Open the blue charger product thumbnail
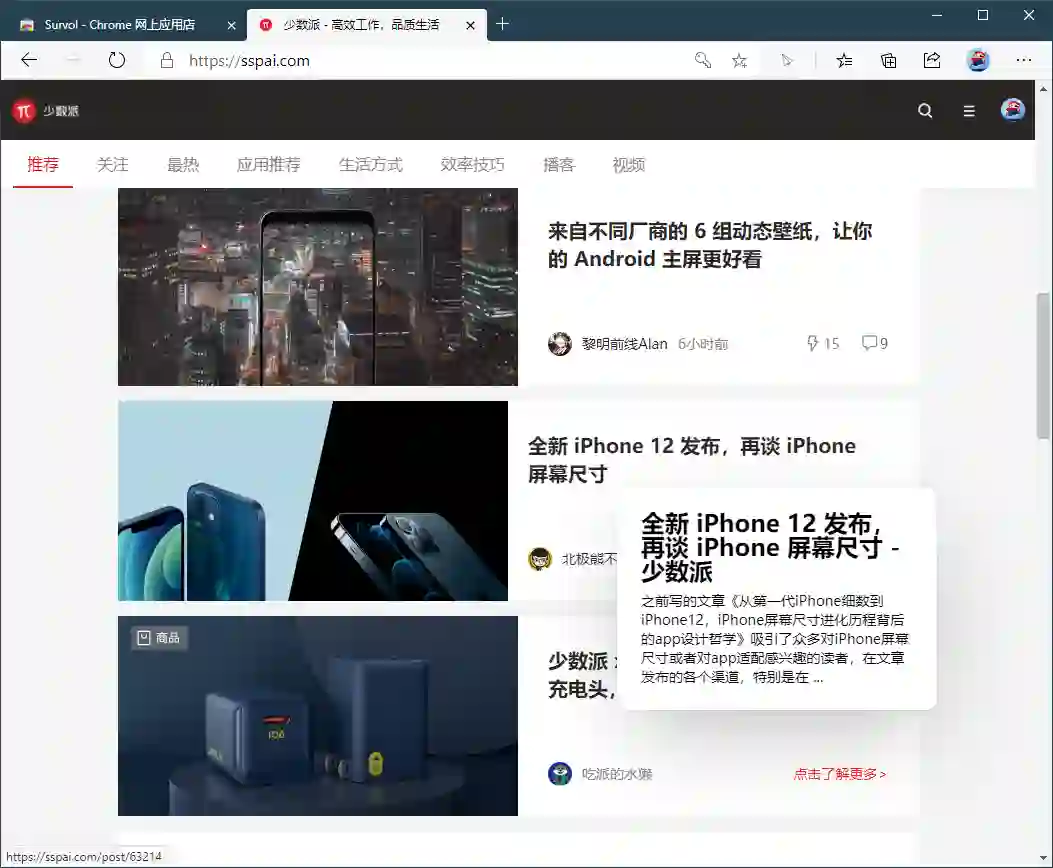The height and width of the screenshot is (868, 1053). pyautogui.click(x=318, y=716)
